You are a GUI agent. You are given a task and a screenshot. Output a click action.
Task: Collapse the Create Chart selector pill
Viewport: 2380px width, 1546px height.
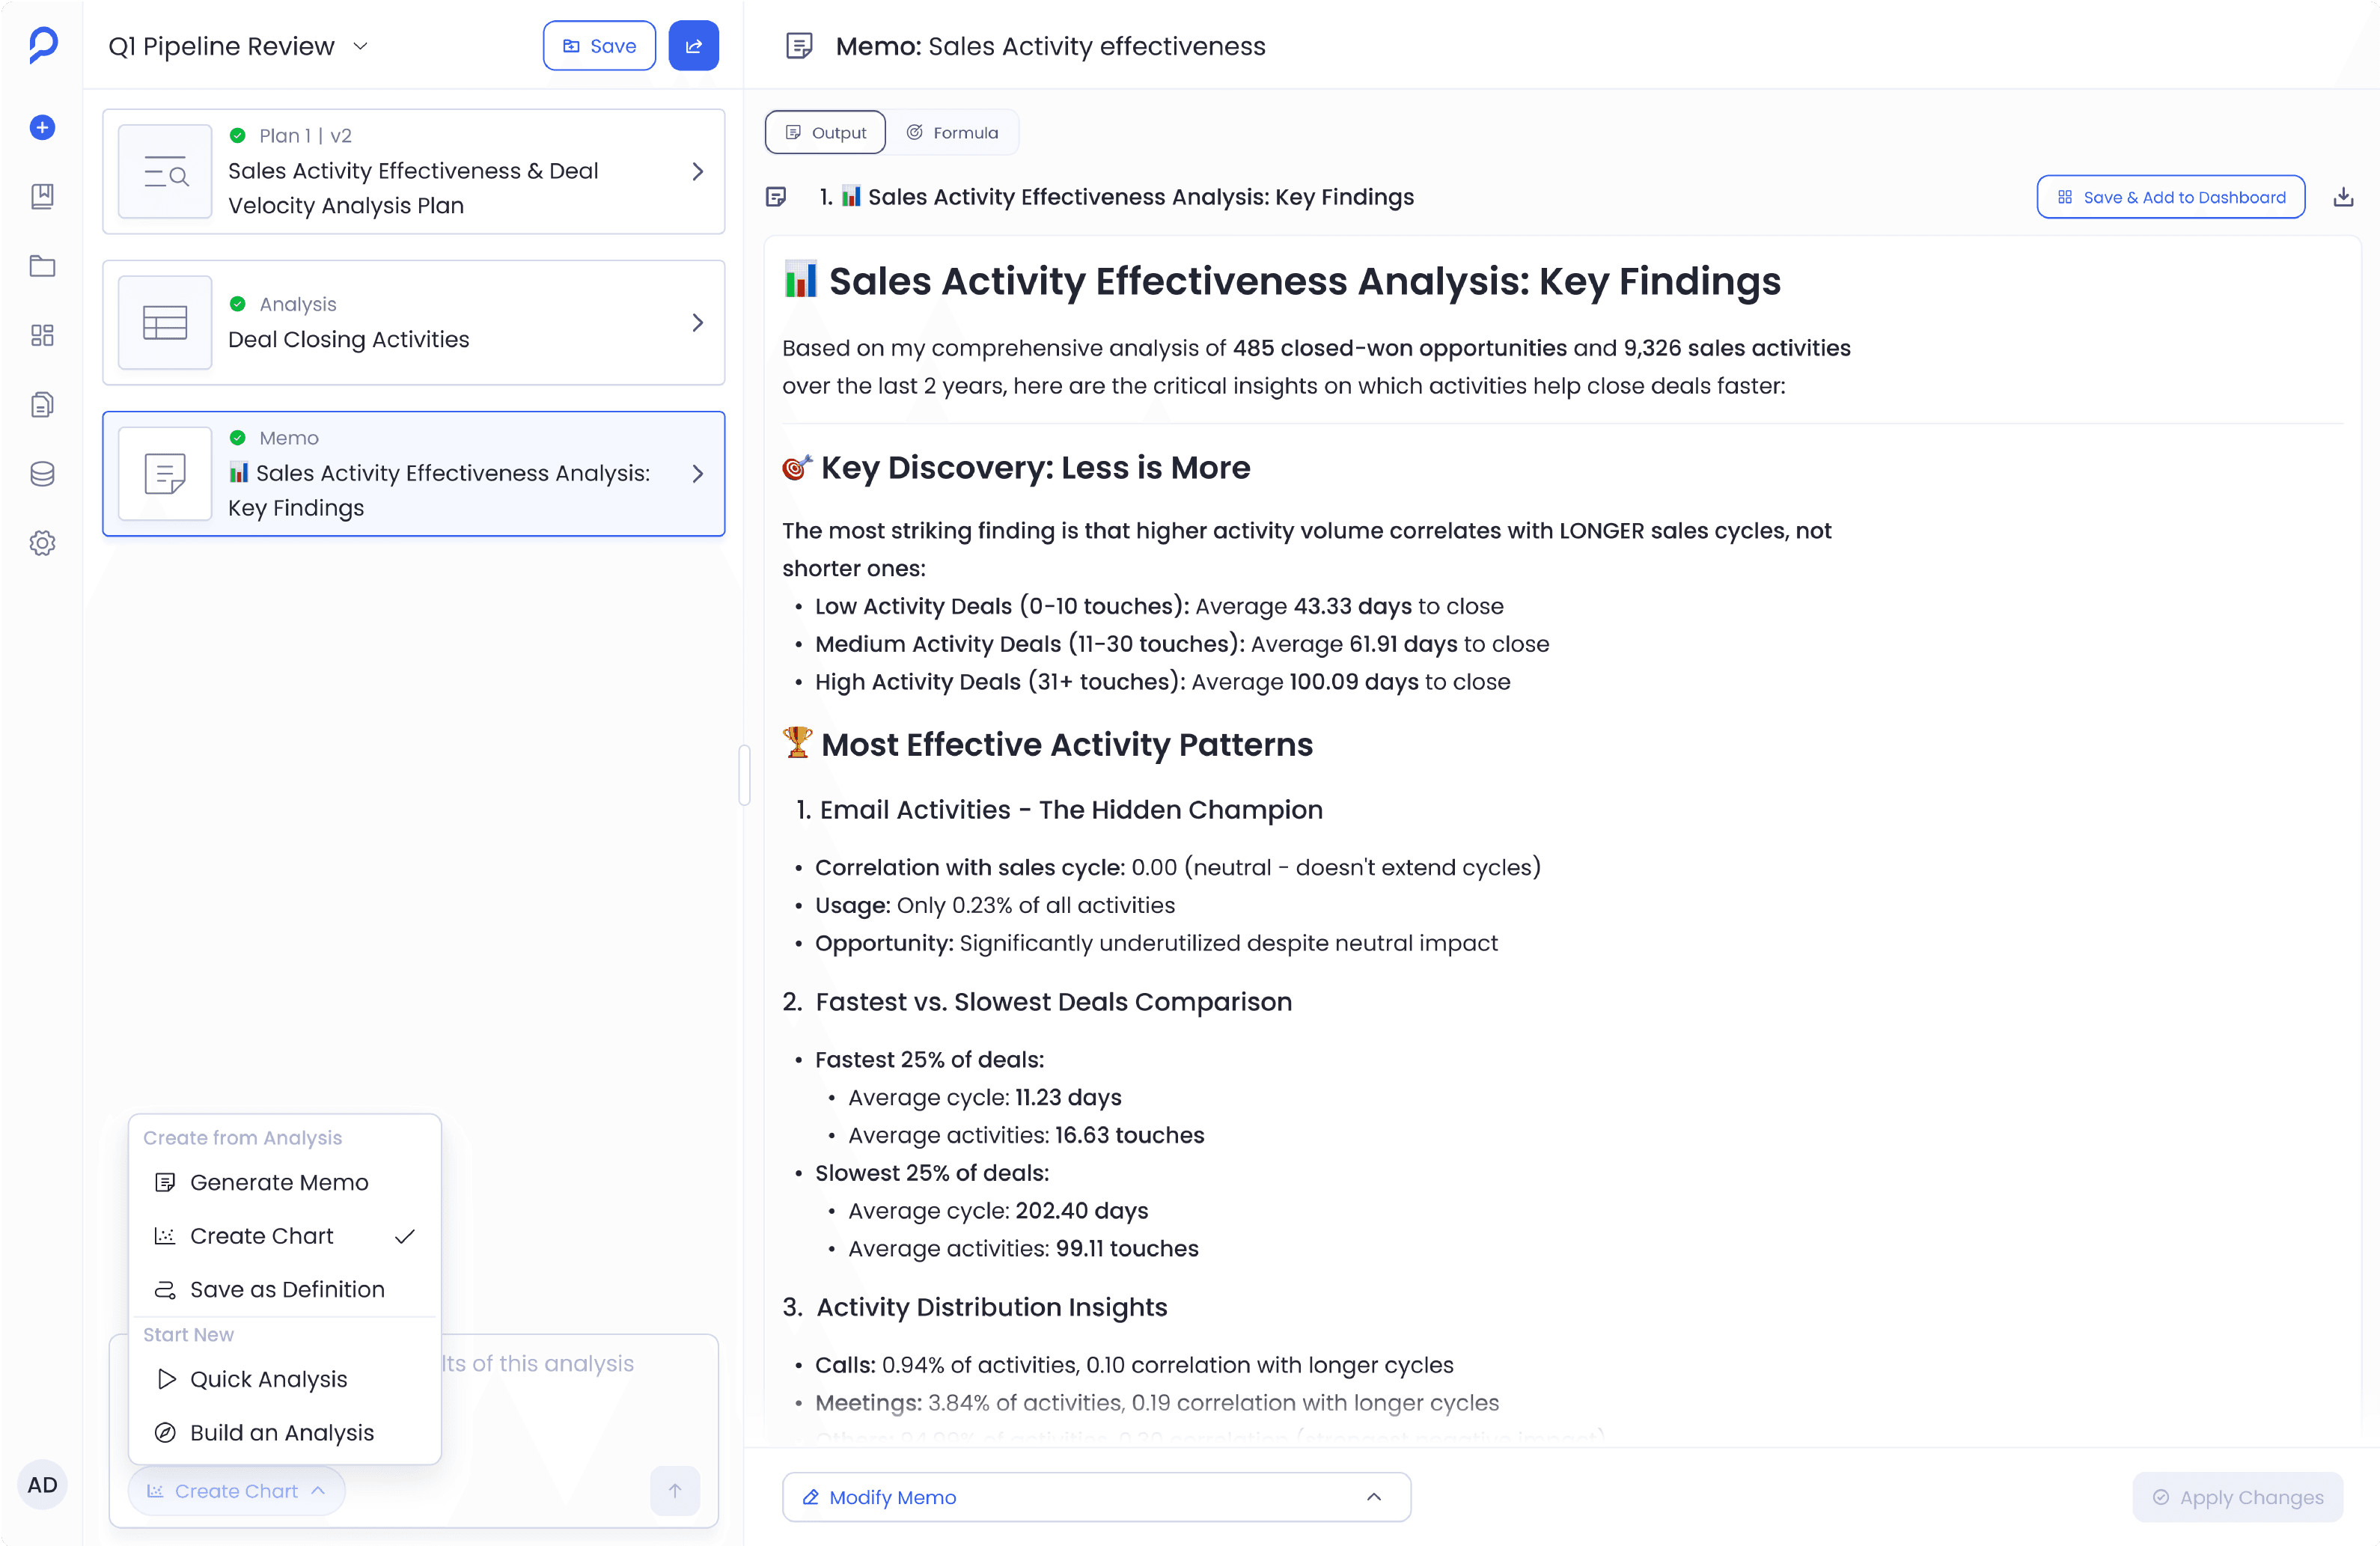coord(236,1490)
